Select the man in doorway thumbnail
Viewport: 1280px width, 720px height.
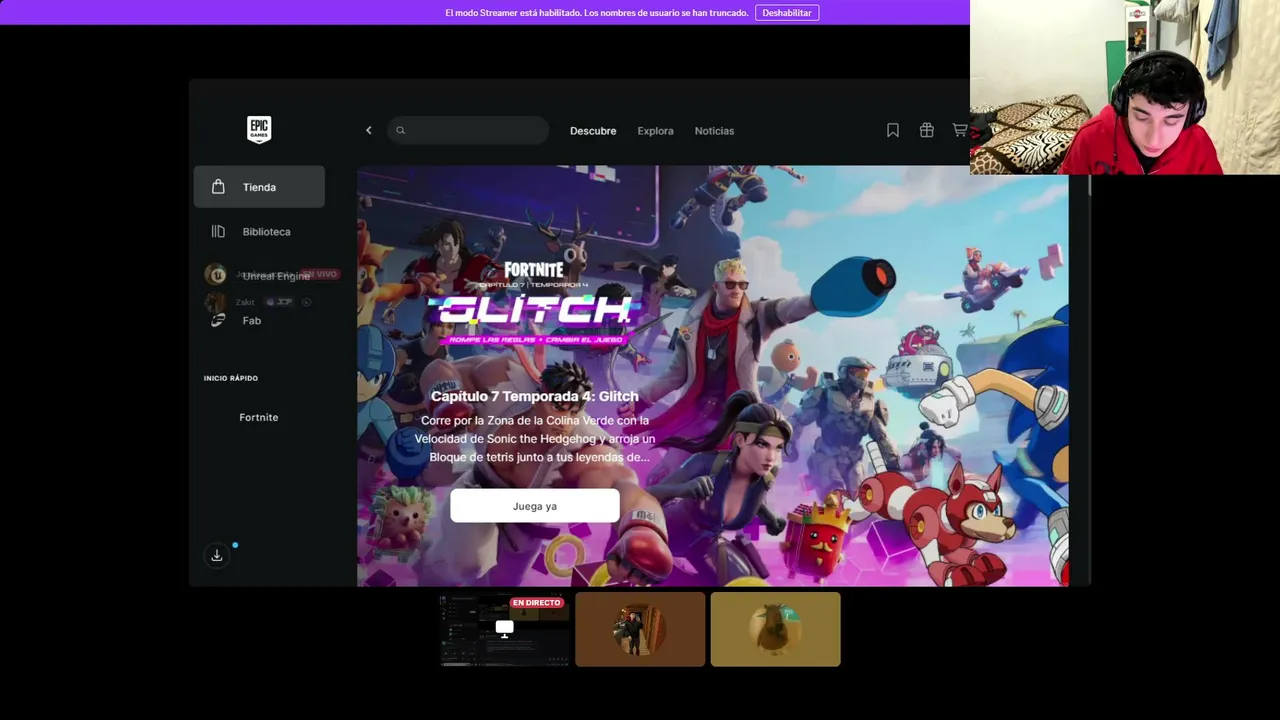coord(640,629)
